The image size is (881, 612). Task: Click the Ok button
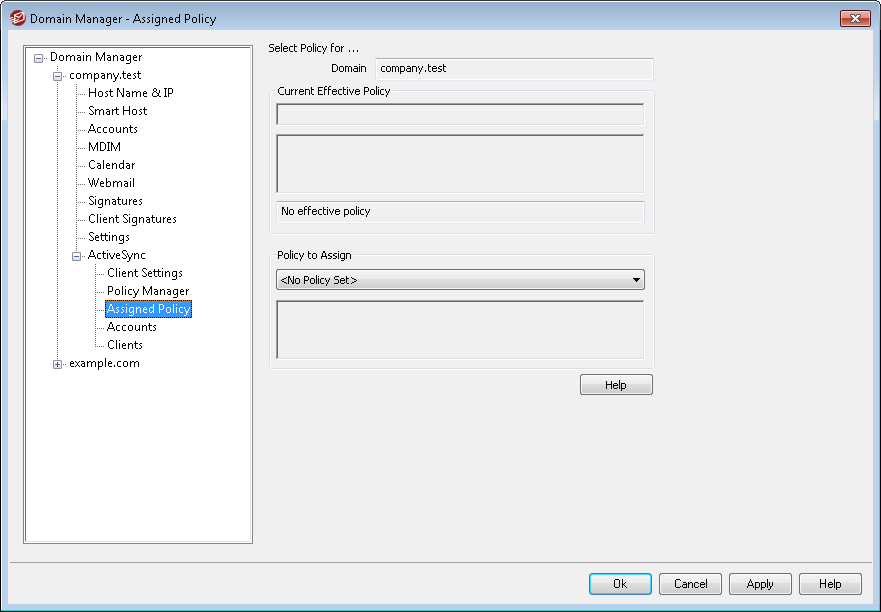click(620, 584)
